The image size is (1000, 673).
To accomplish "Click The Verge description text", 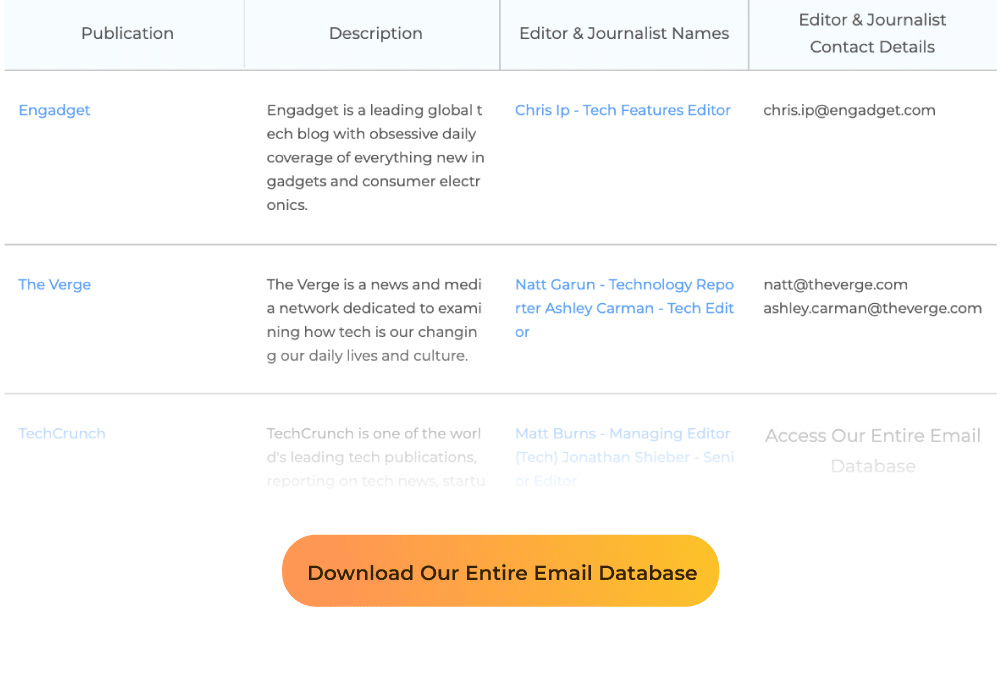I will (375, 320).
